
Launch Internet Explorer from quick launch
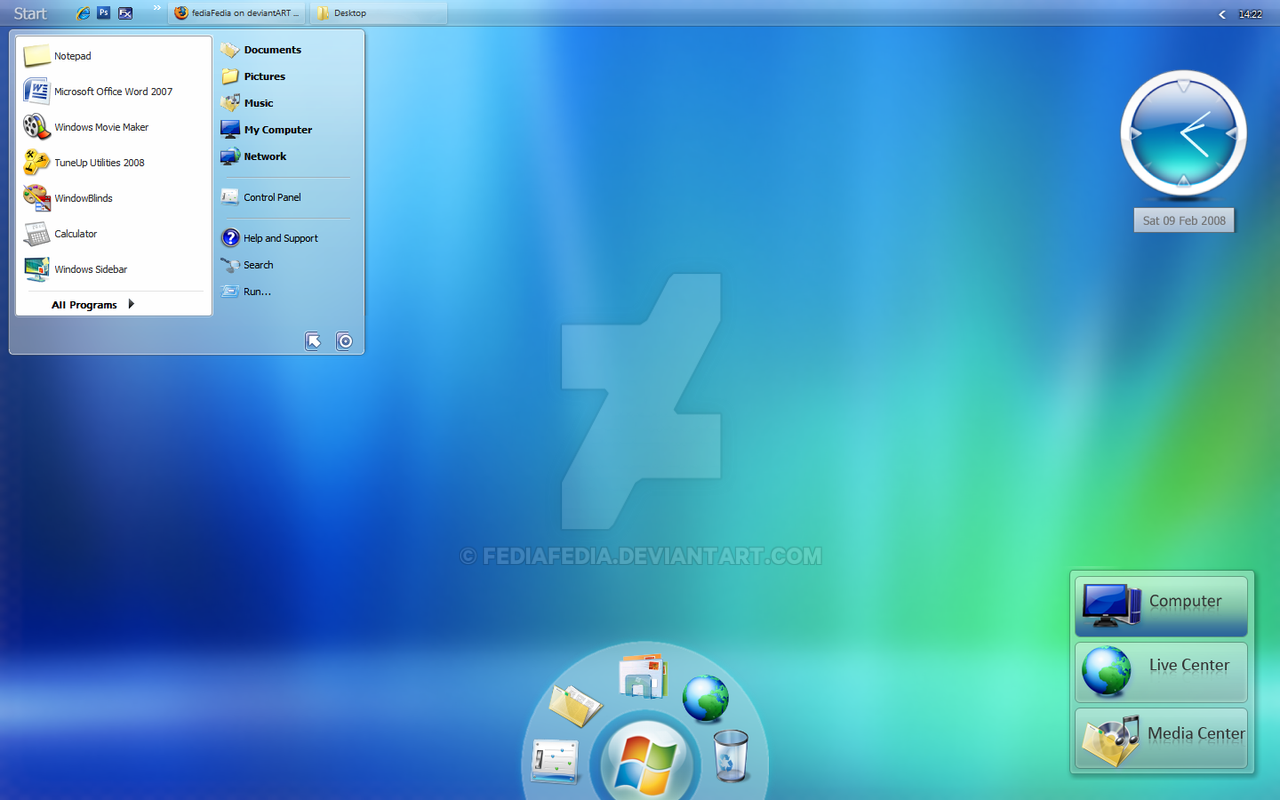(x=83, y=13)
